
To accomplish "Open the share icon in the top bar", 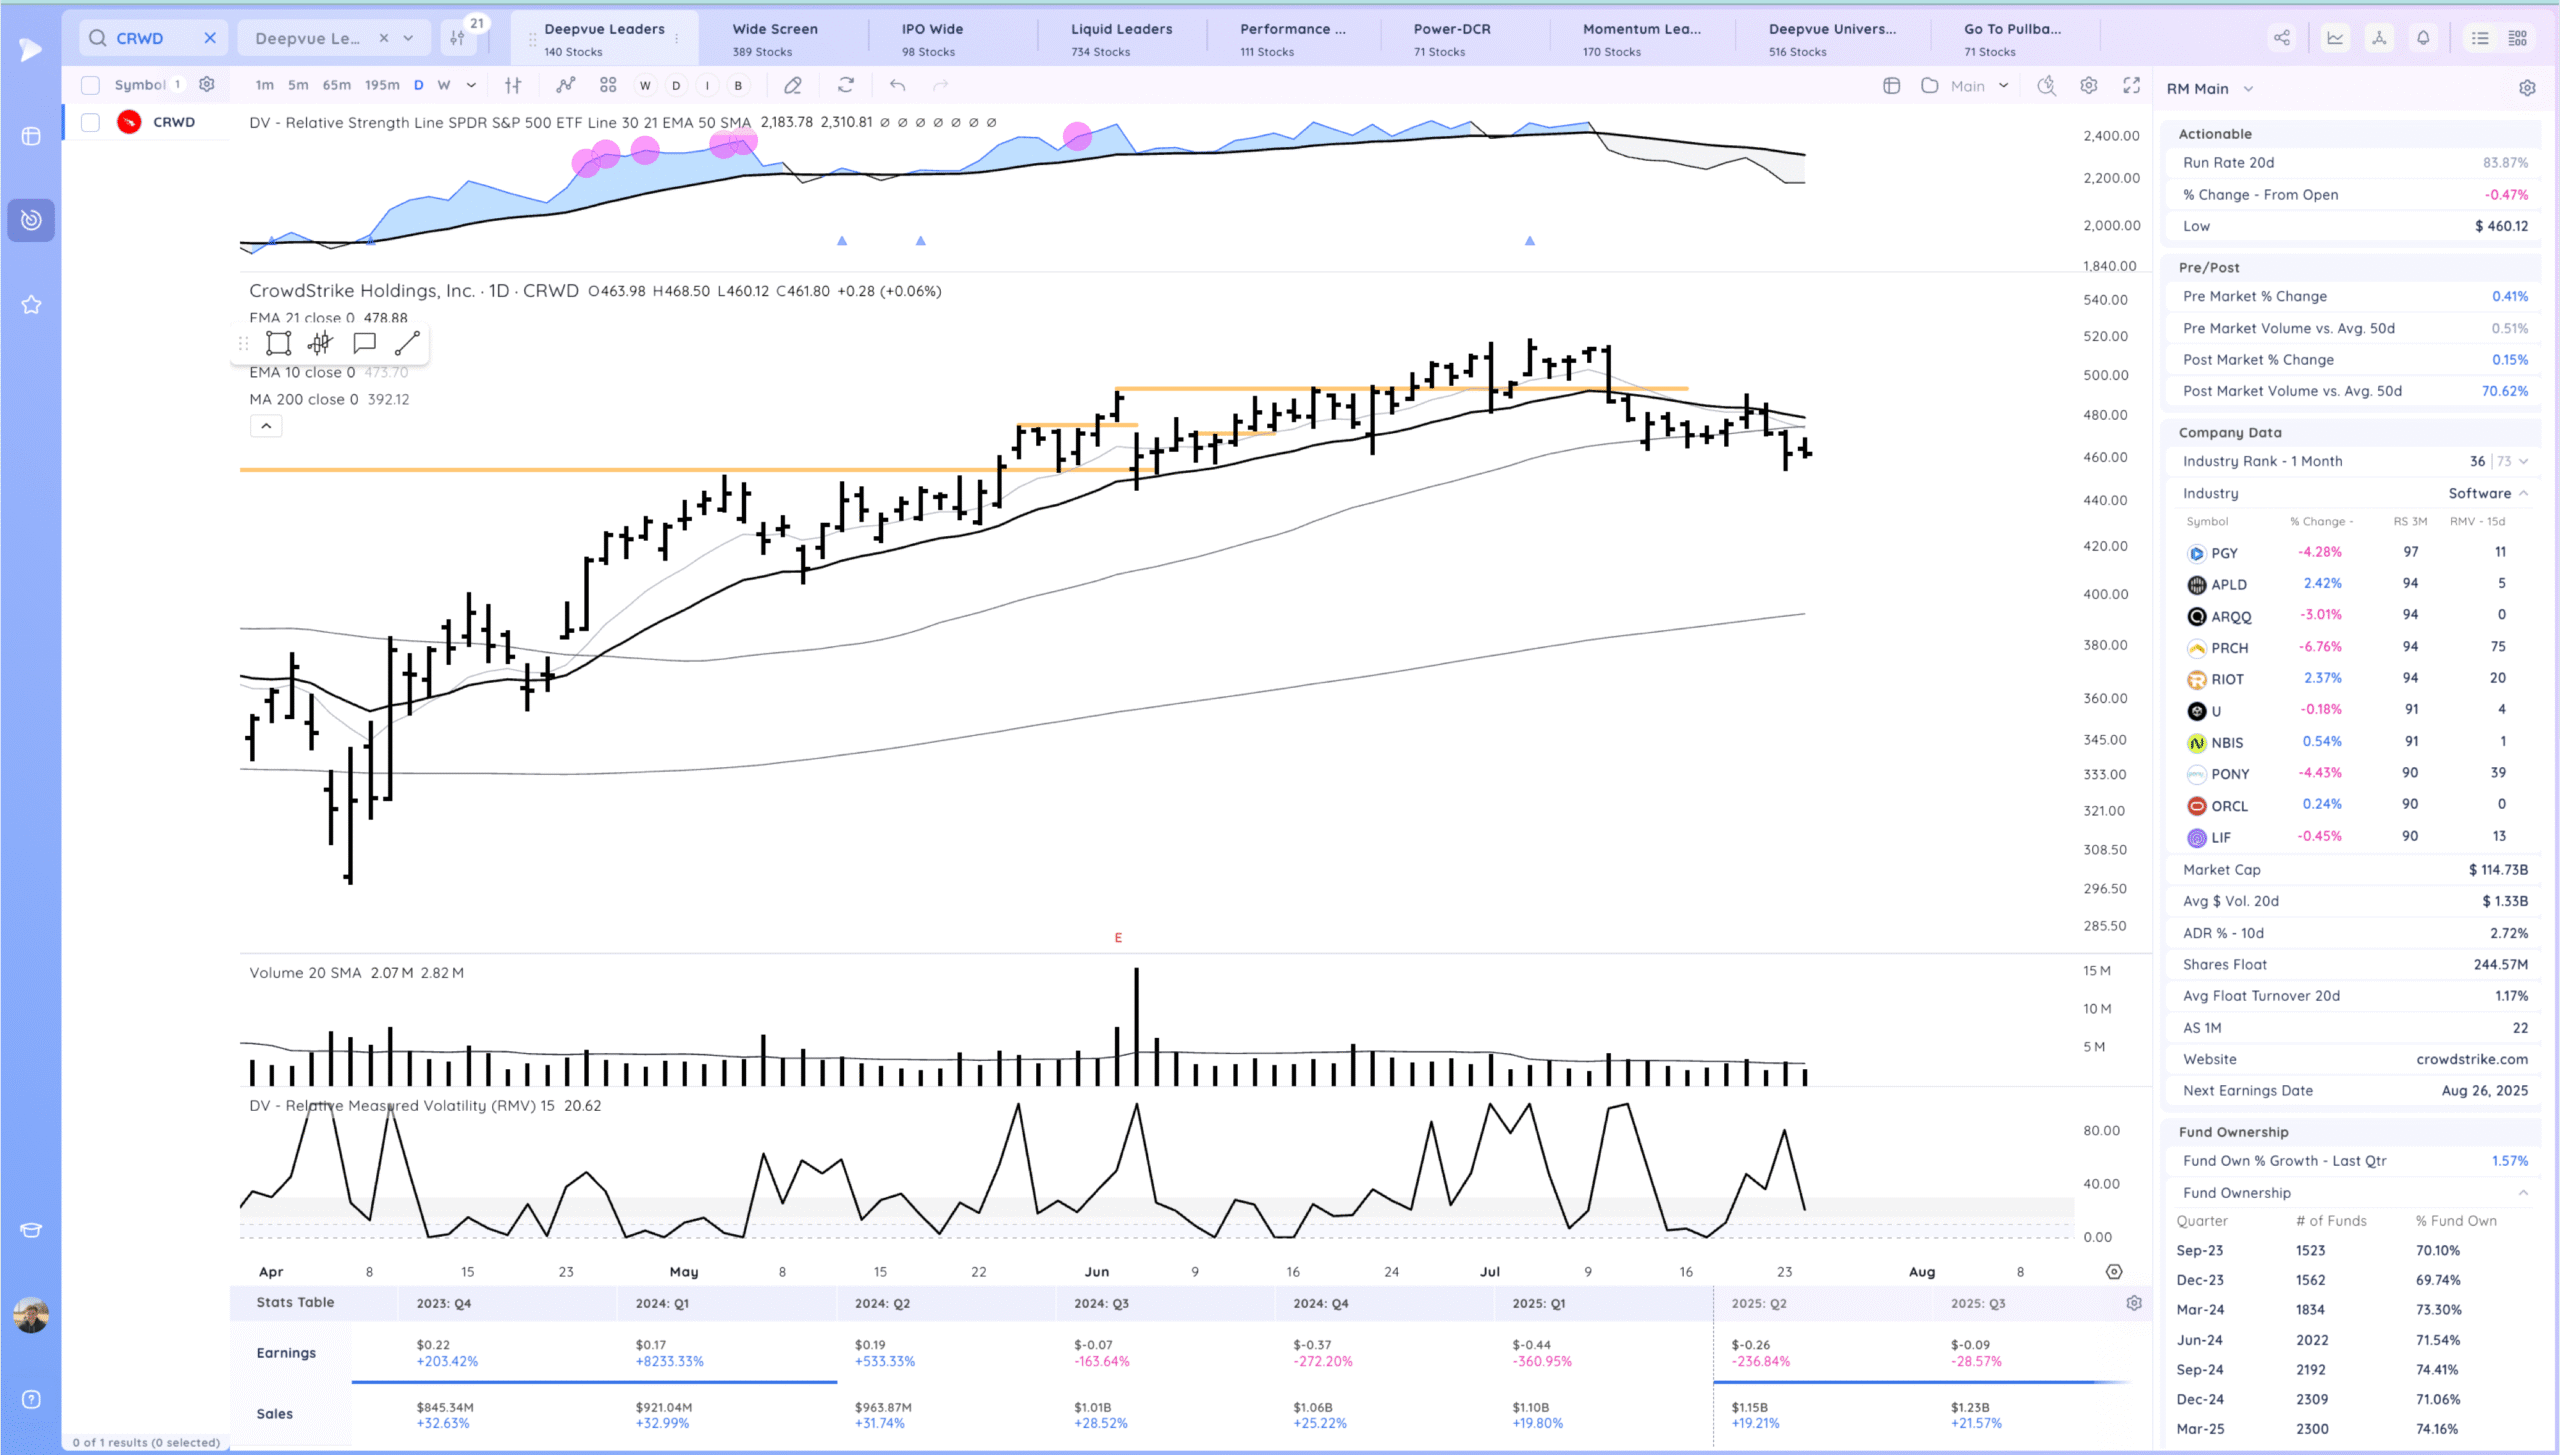I will [2282, 38].
